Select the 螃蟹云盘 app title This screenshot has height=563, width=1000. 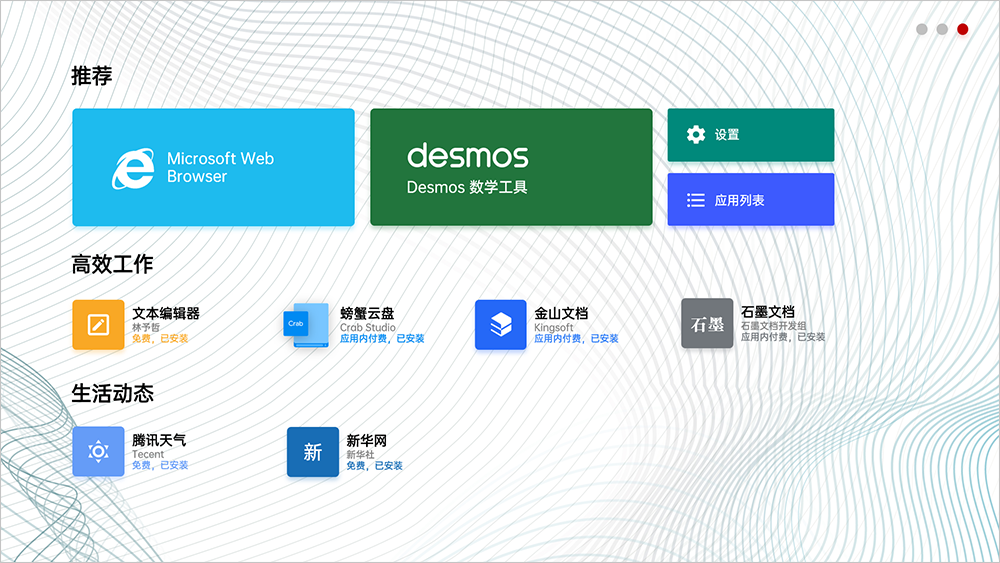367,313
